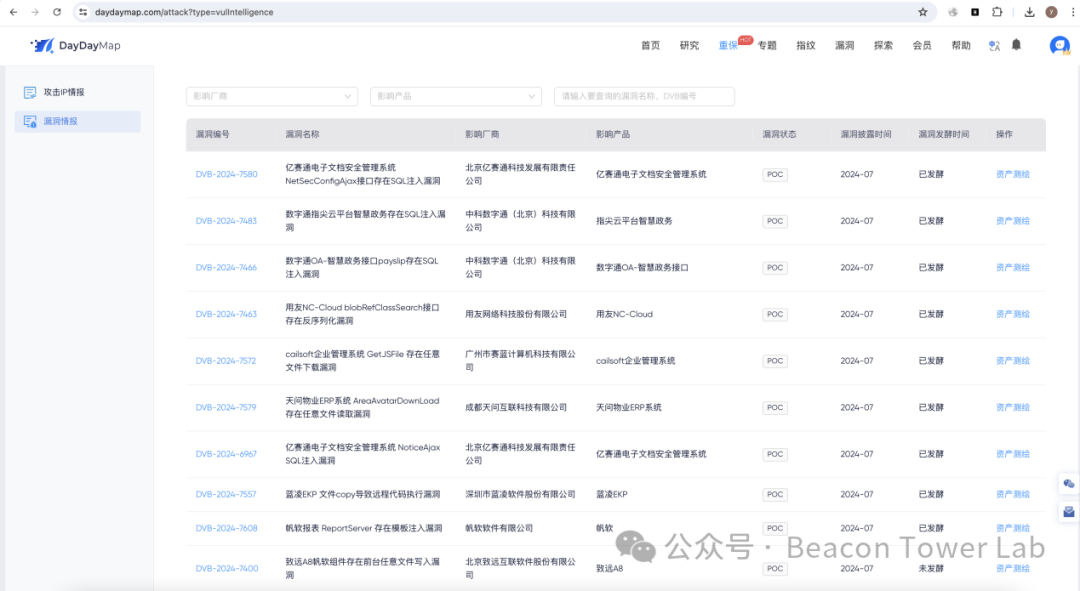Click POC tag in DVB-2024-7579 row
The height and width of the screenshot is (591, 1080).
point(775,408)
